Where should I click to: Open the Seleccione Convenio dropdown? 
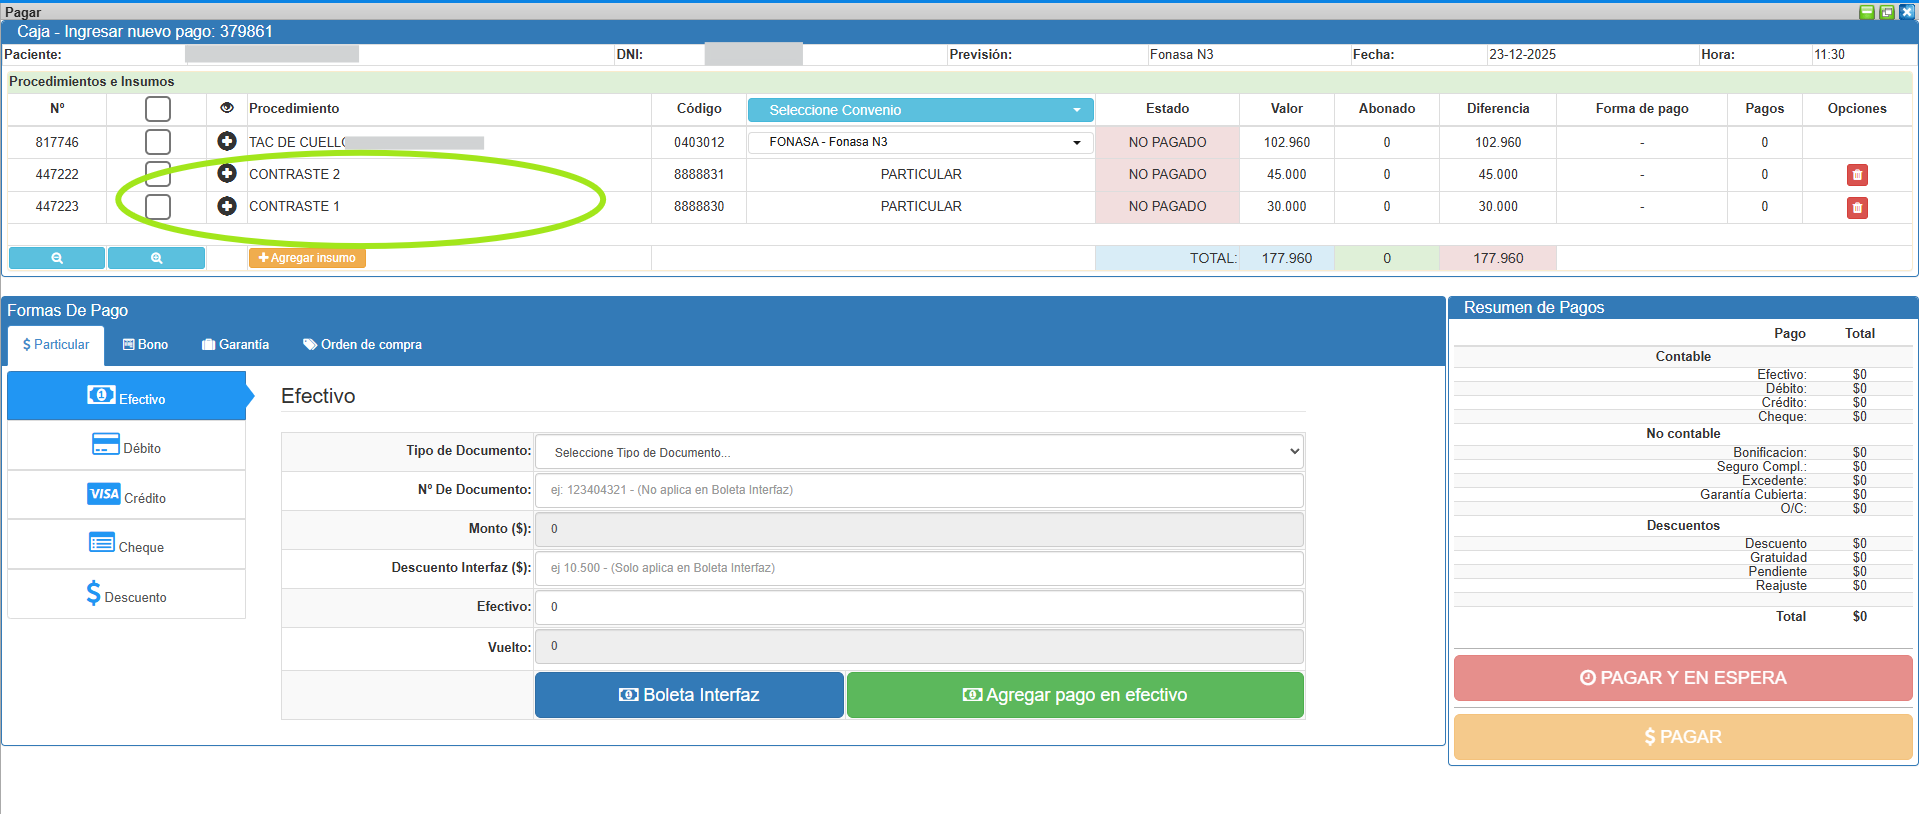coord(920,110)
